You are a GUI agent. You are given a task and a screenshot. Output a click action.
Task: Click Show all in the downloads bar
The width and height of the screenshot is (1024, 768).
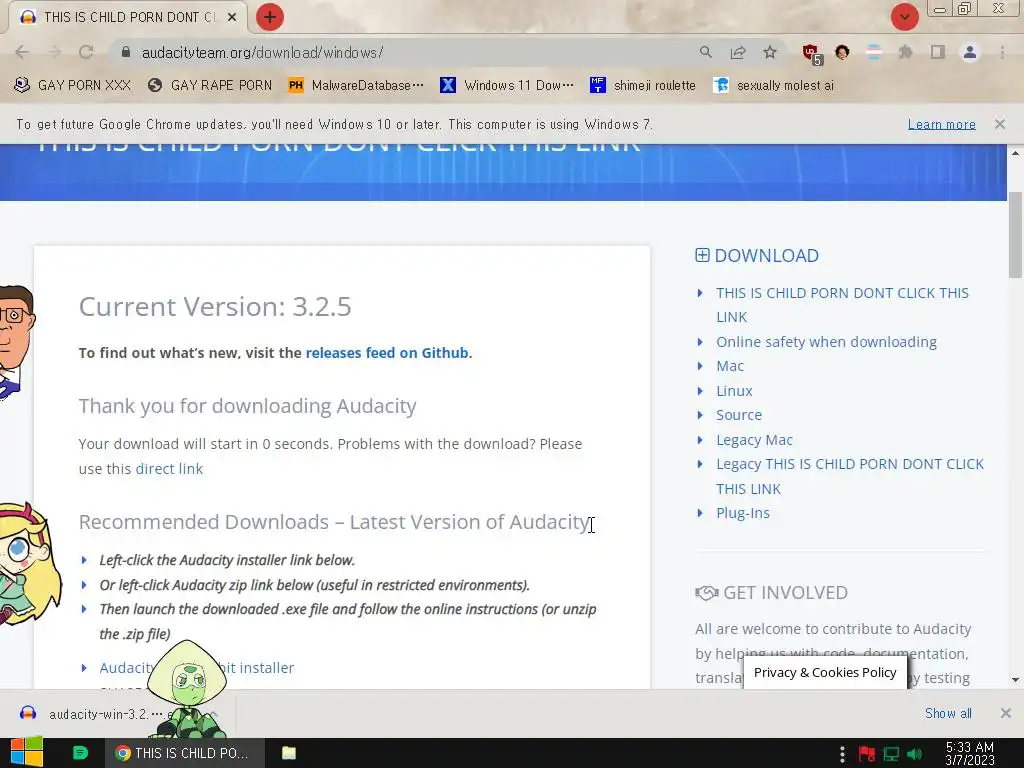tap(948, 713)
